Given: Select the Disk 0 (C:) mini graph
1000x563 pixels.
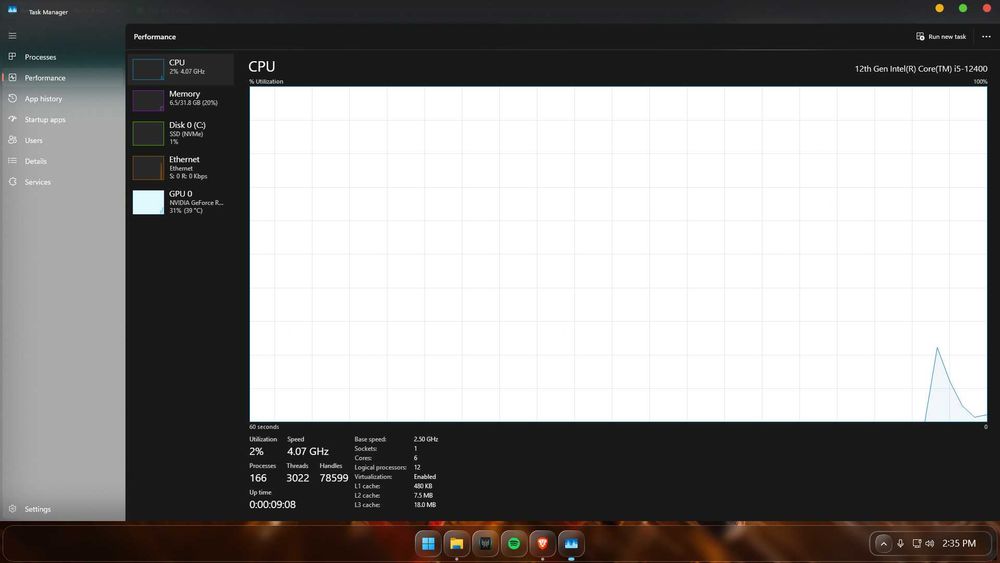Looking at the screenshot, I should click(x=148, y=134).
